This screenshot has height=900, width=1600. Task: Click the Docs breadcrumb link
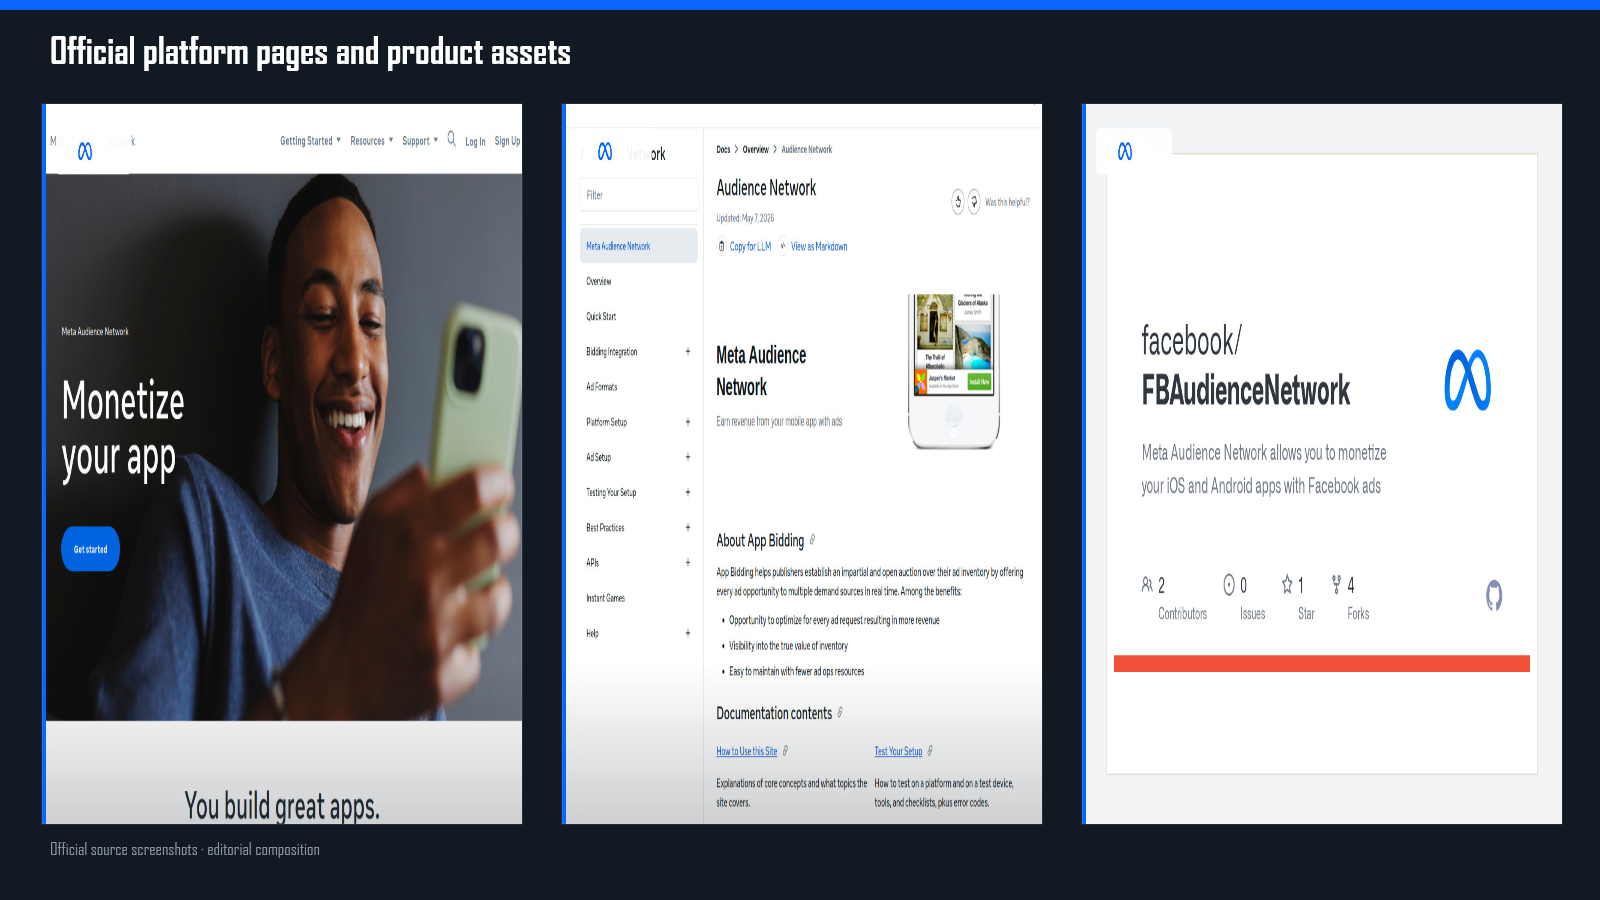[x=723, y=150]
